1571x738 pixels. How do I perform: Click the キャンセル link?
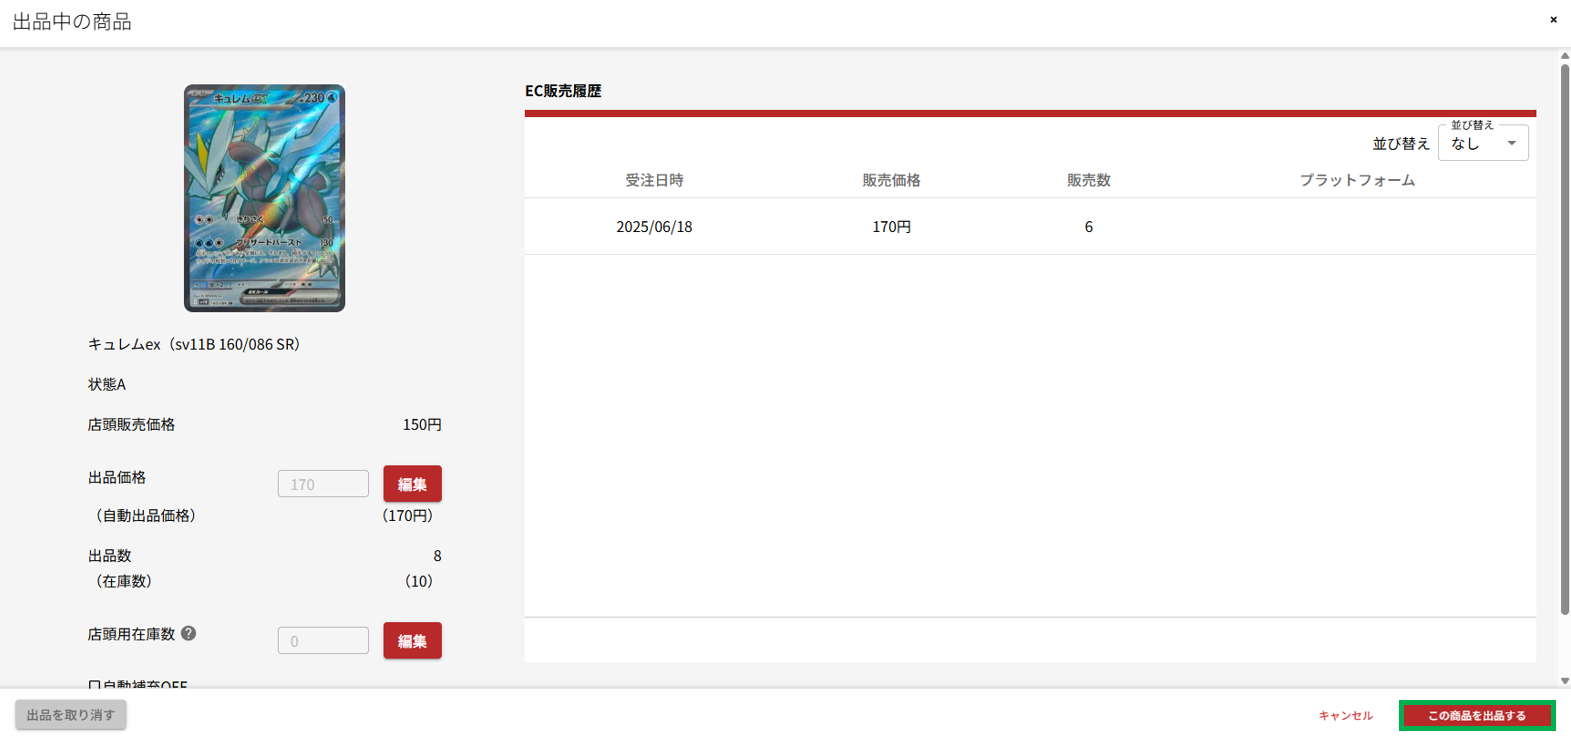1345,715
